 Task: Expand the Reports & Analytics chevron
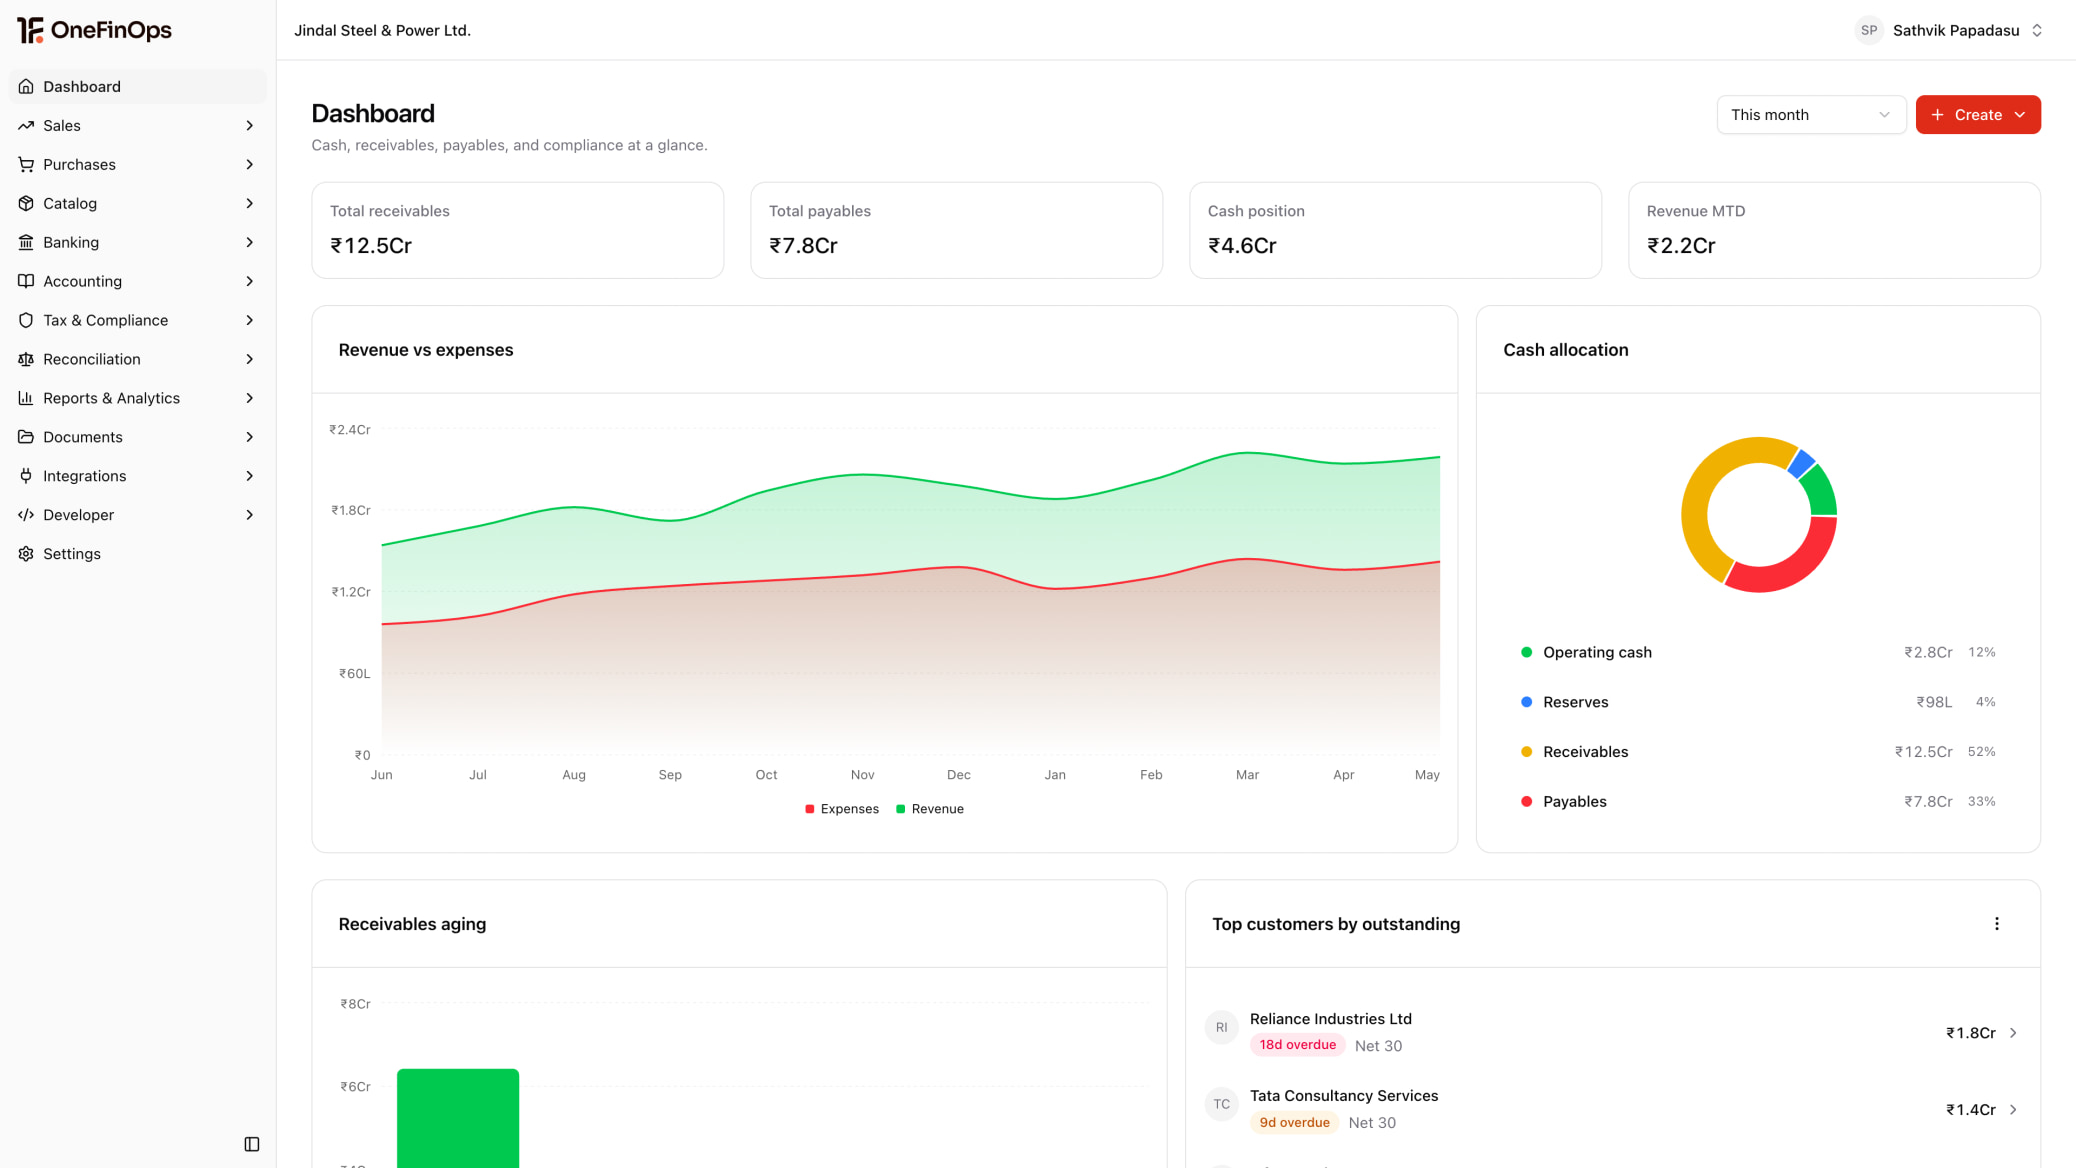coord(250,399)
